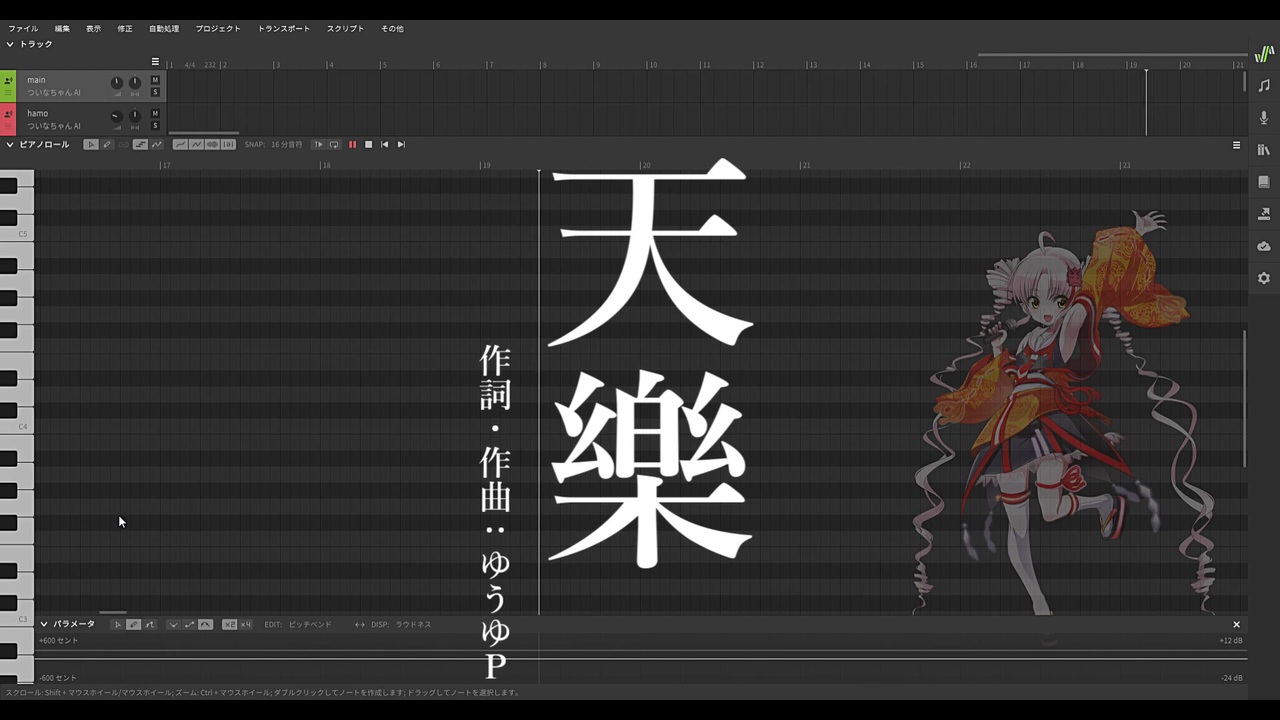This screenshot has height=720, width=1280.
Task: Open the SNAP 16分音符 dropdown
Action: [x=286, y=145]
